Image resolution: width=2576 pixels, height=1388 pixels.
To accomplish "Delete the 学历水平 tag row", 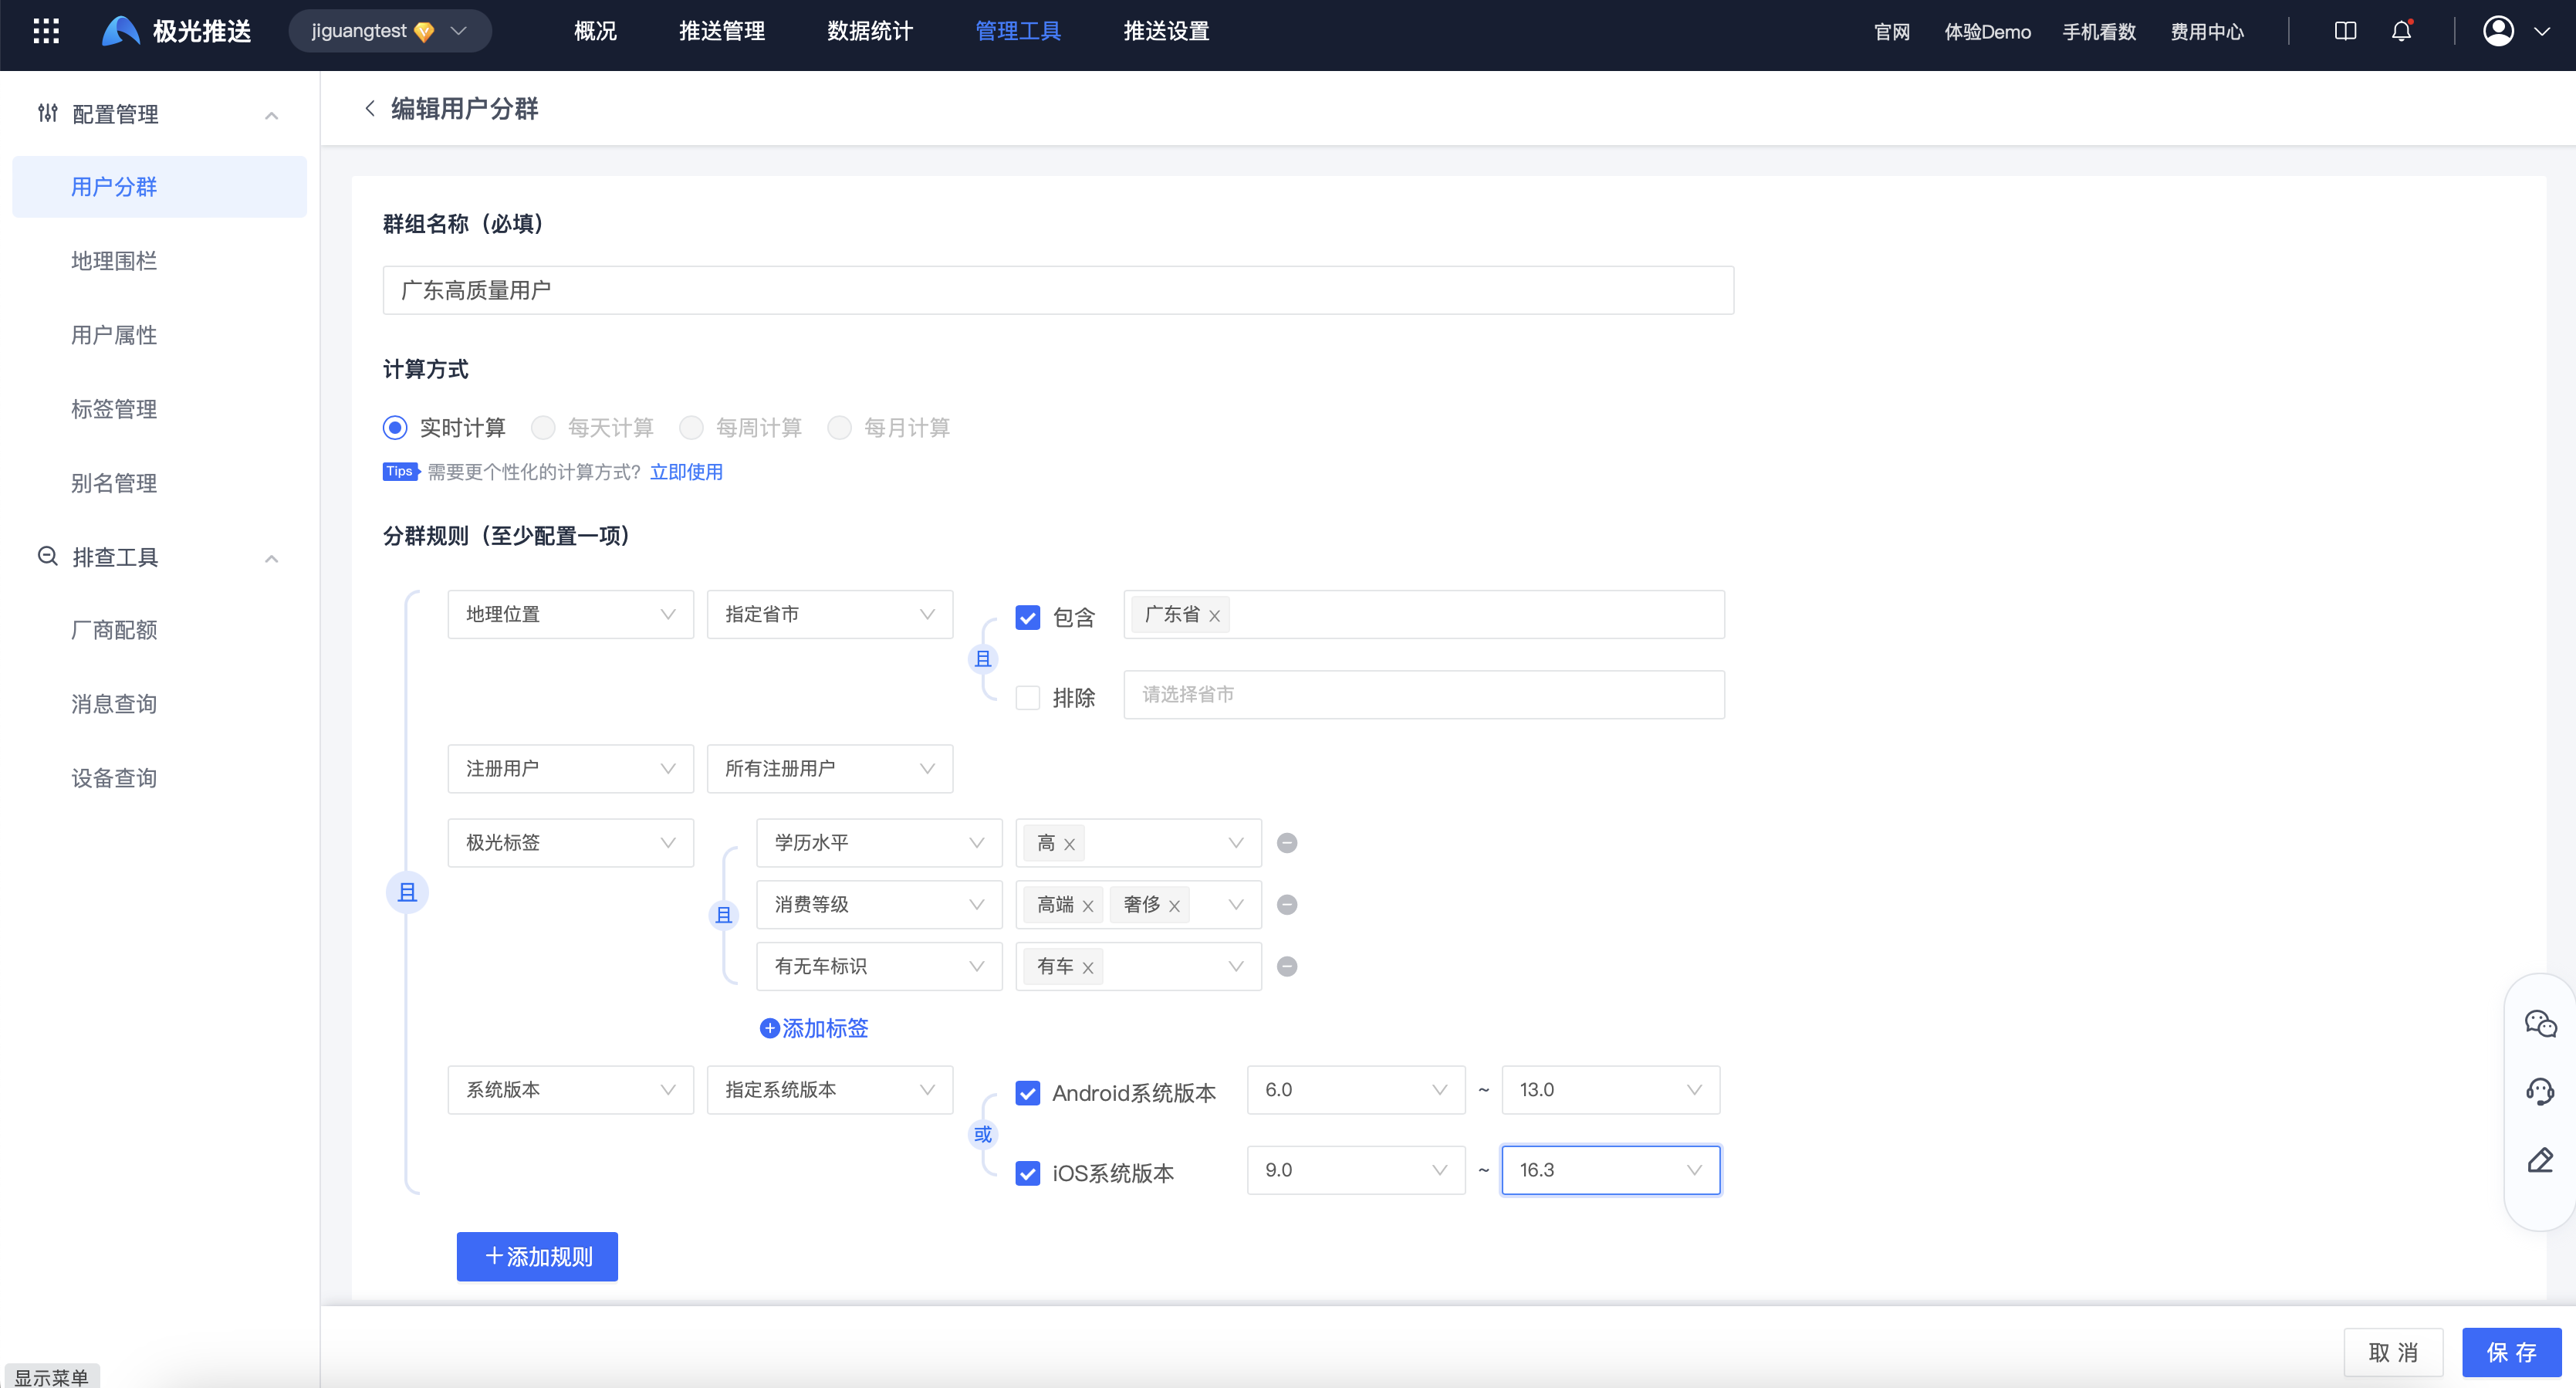I will pyautogui.click(x=1287, y=843).
